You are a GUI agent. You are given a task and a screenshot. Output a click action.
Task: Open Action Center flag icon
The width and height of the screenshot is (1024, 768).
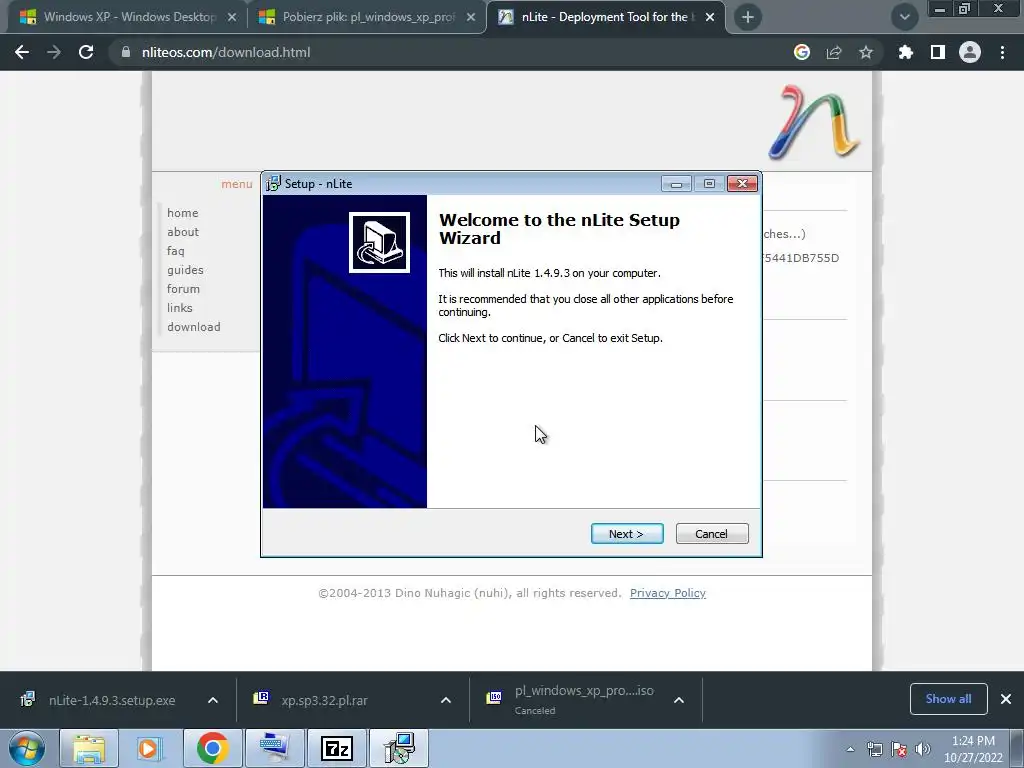point(899,749)
